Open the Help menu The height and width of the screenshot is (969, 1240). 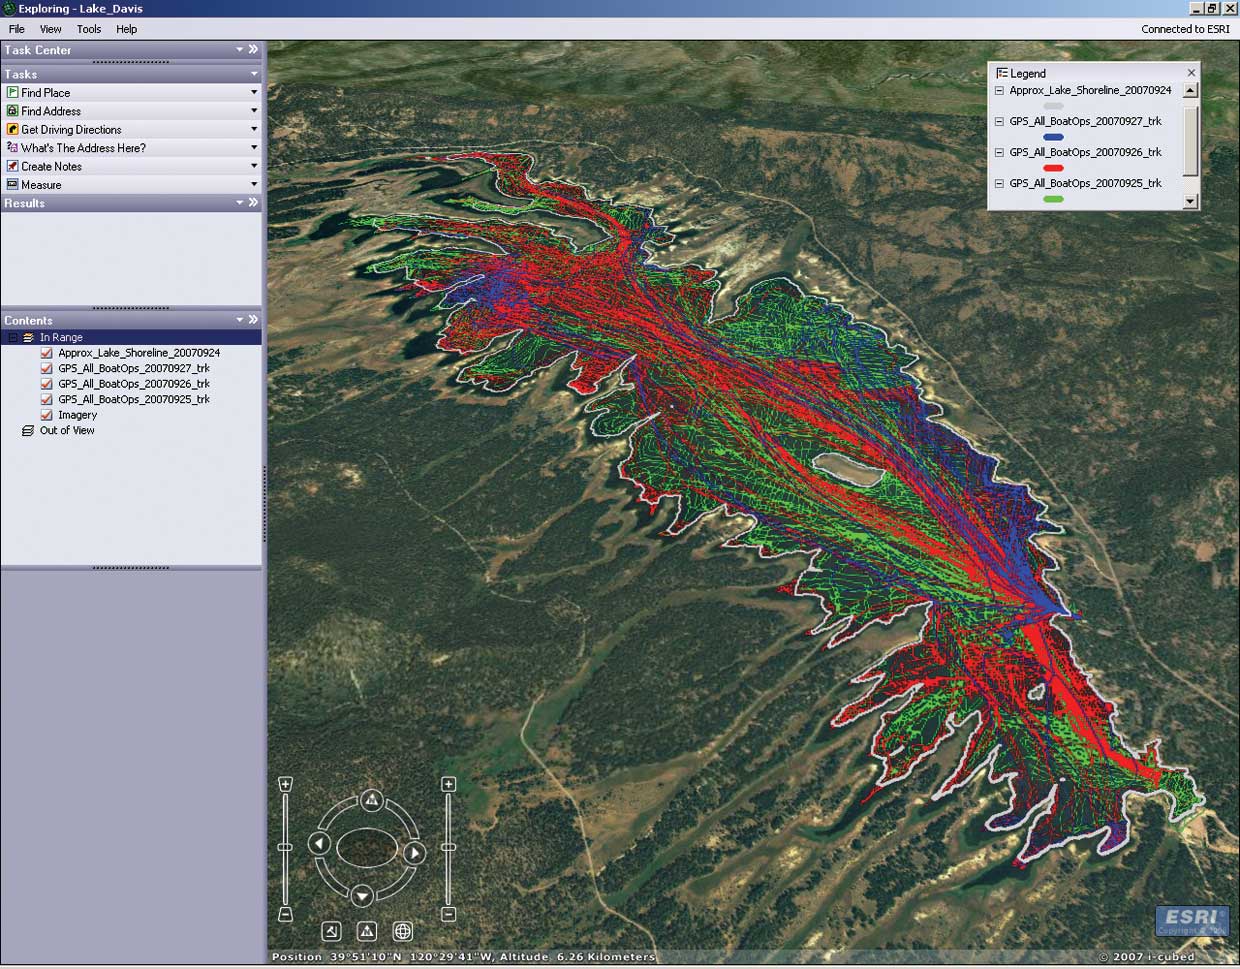click(126, 29)
